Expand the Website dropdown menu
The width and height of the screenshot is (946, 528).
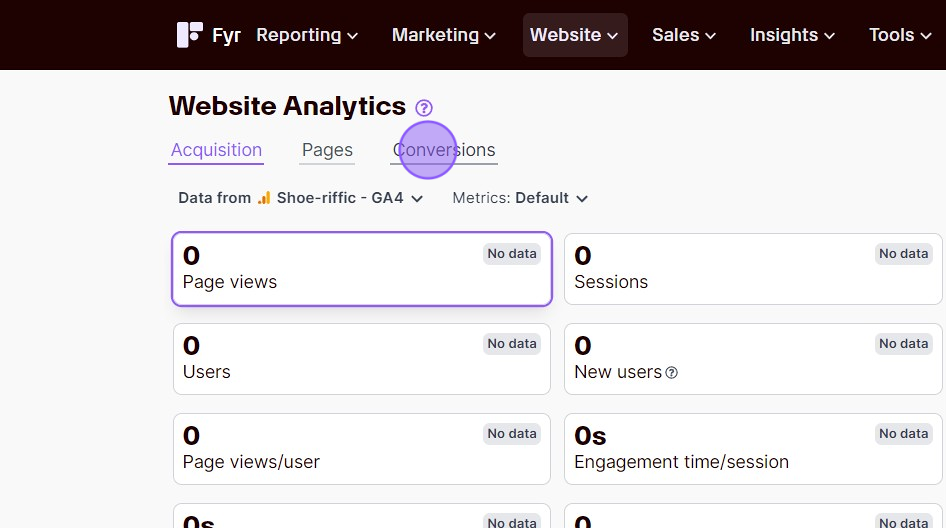(575, 35)
